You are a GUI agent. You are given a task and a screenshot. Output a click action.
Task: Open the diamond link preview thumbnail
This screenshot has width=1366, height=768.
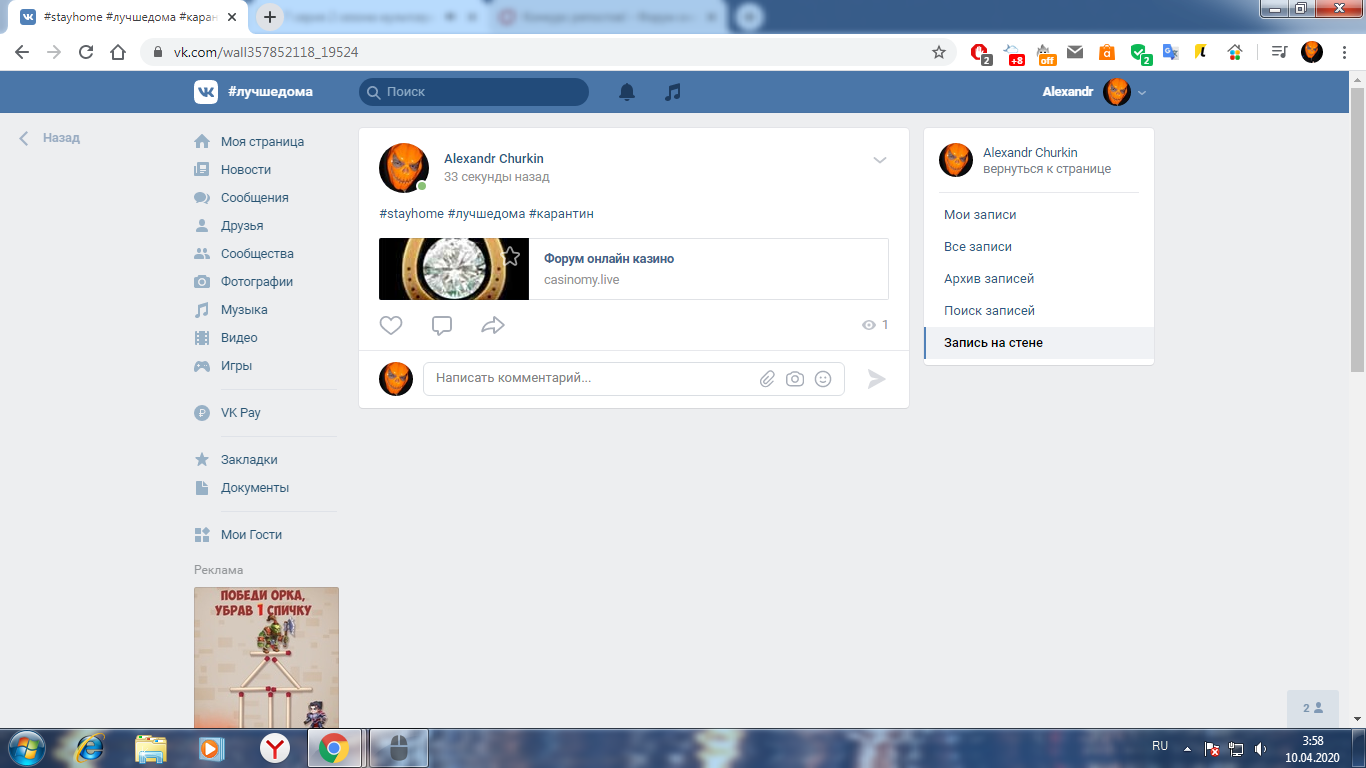click(454, 269)
